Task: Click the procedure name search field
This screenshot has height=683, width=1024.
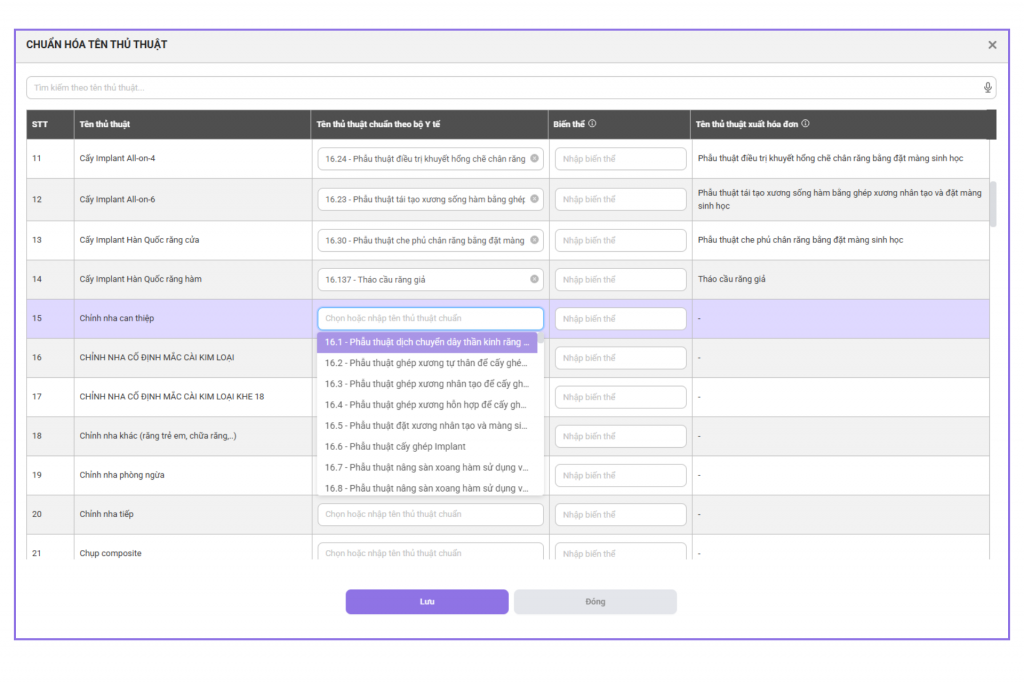Action: [500, 88]
